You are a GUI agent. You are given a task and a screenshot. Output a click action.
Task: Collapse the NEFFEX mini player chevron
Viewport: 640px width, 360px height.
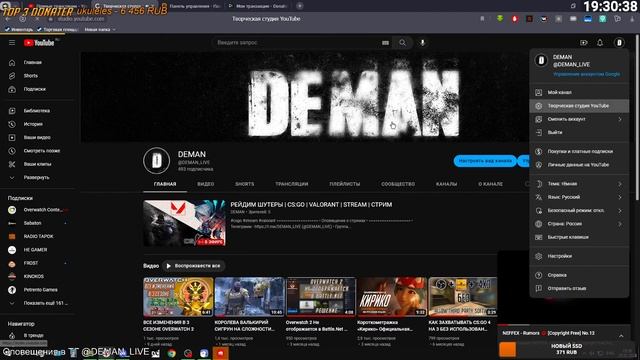coord(621,336)
